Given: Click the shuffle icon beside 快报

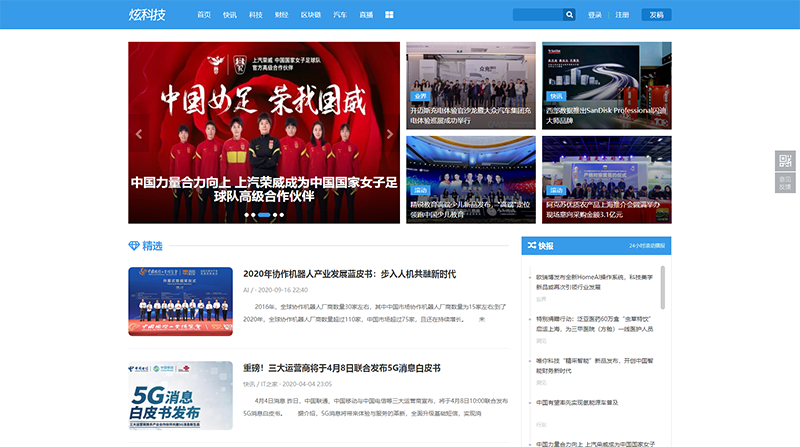Looking at the screenshot, I should click(530, 245).
